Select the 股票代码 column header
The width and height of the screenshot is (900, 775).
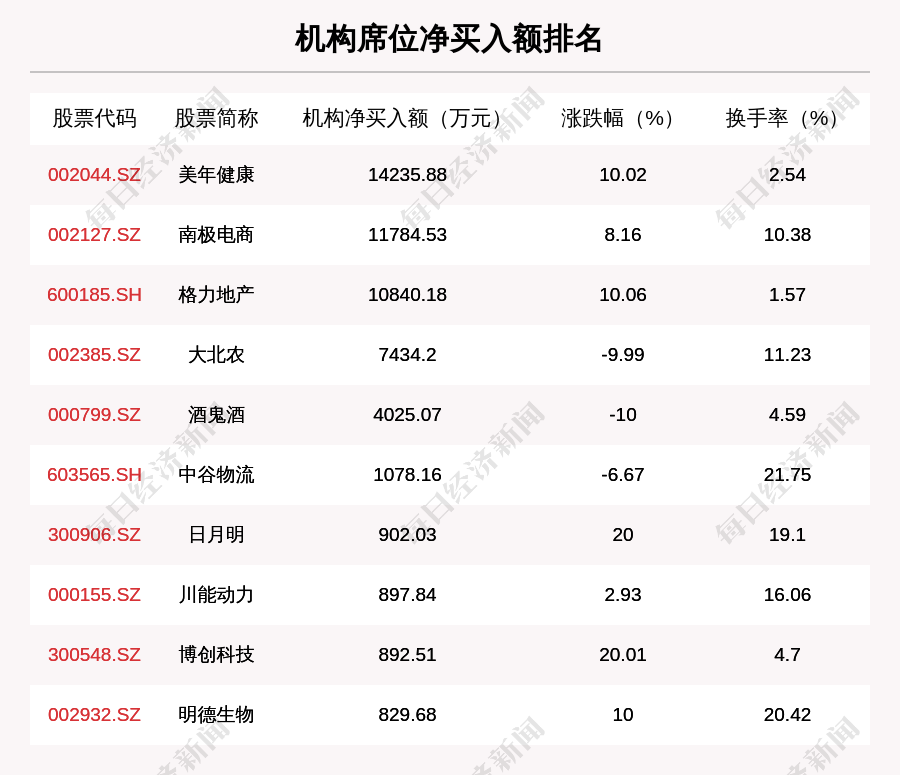click(95, 118)
